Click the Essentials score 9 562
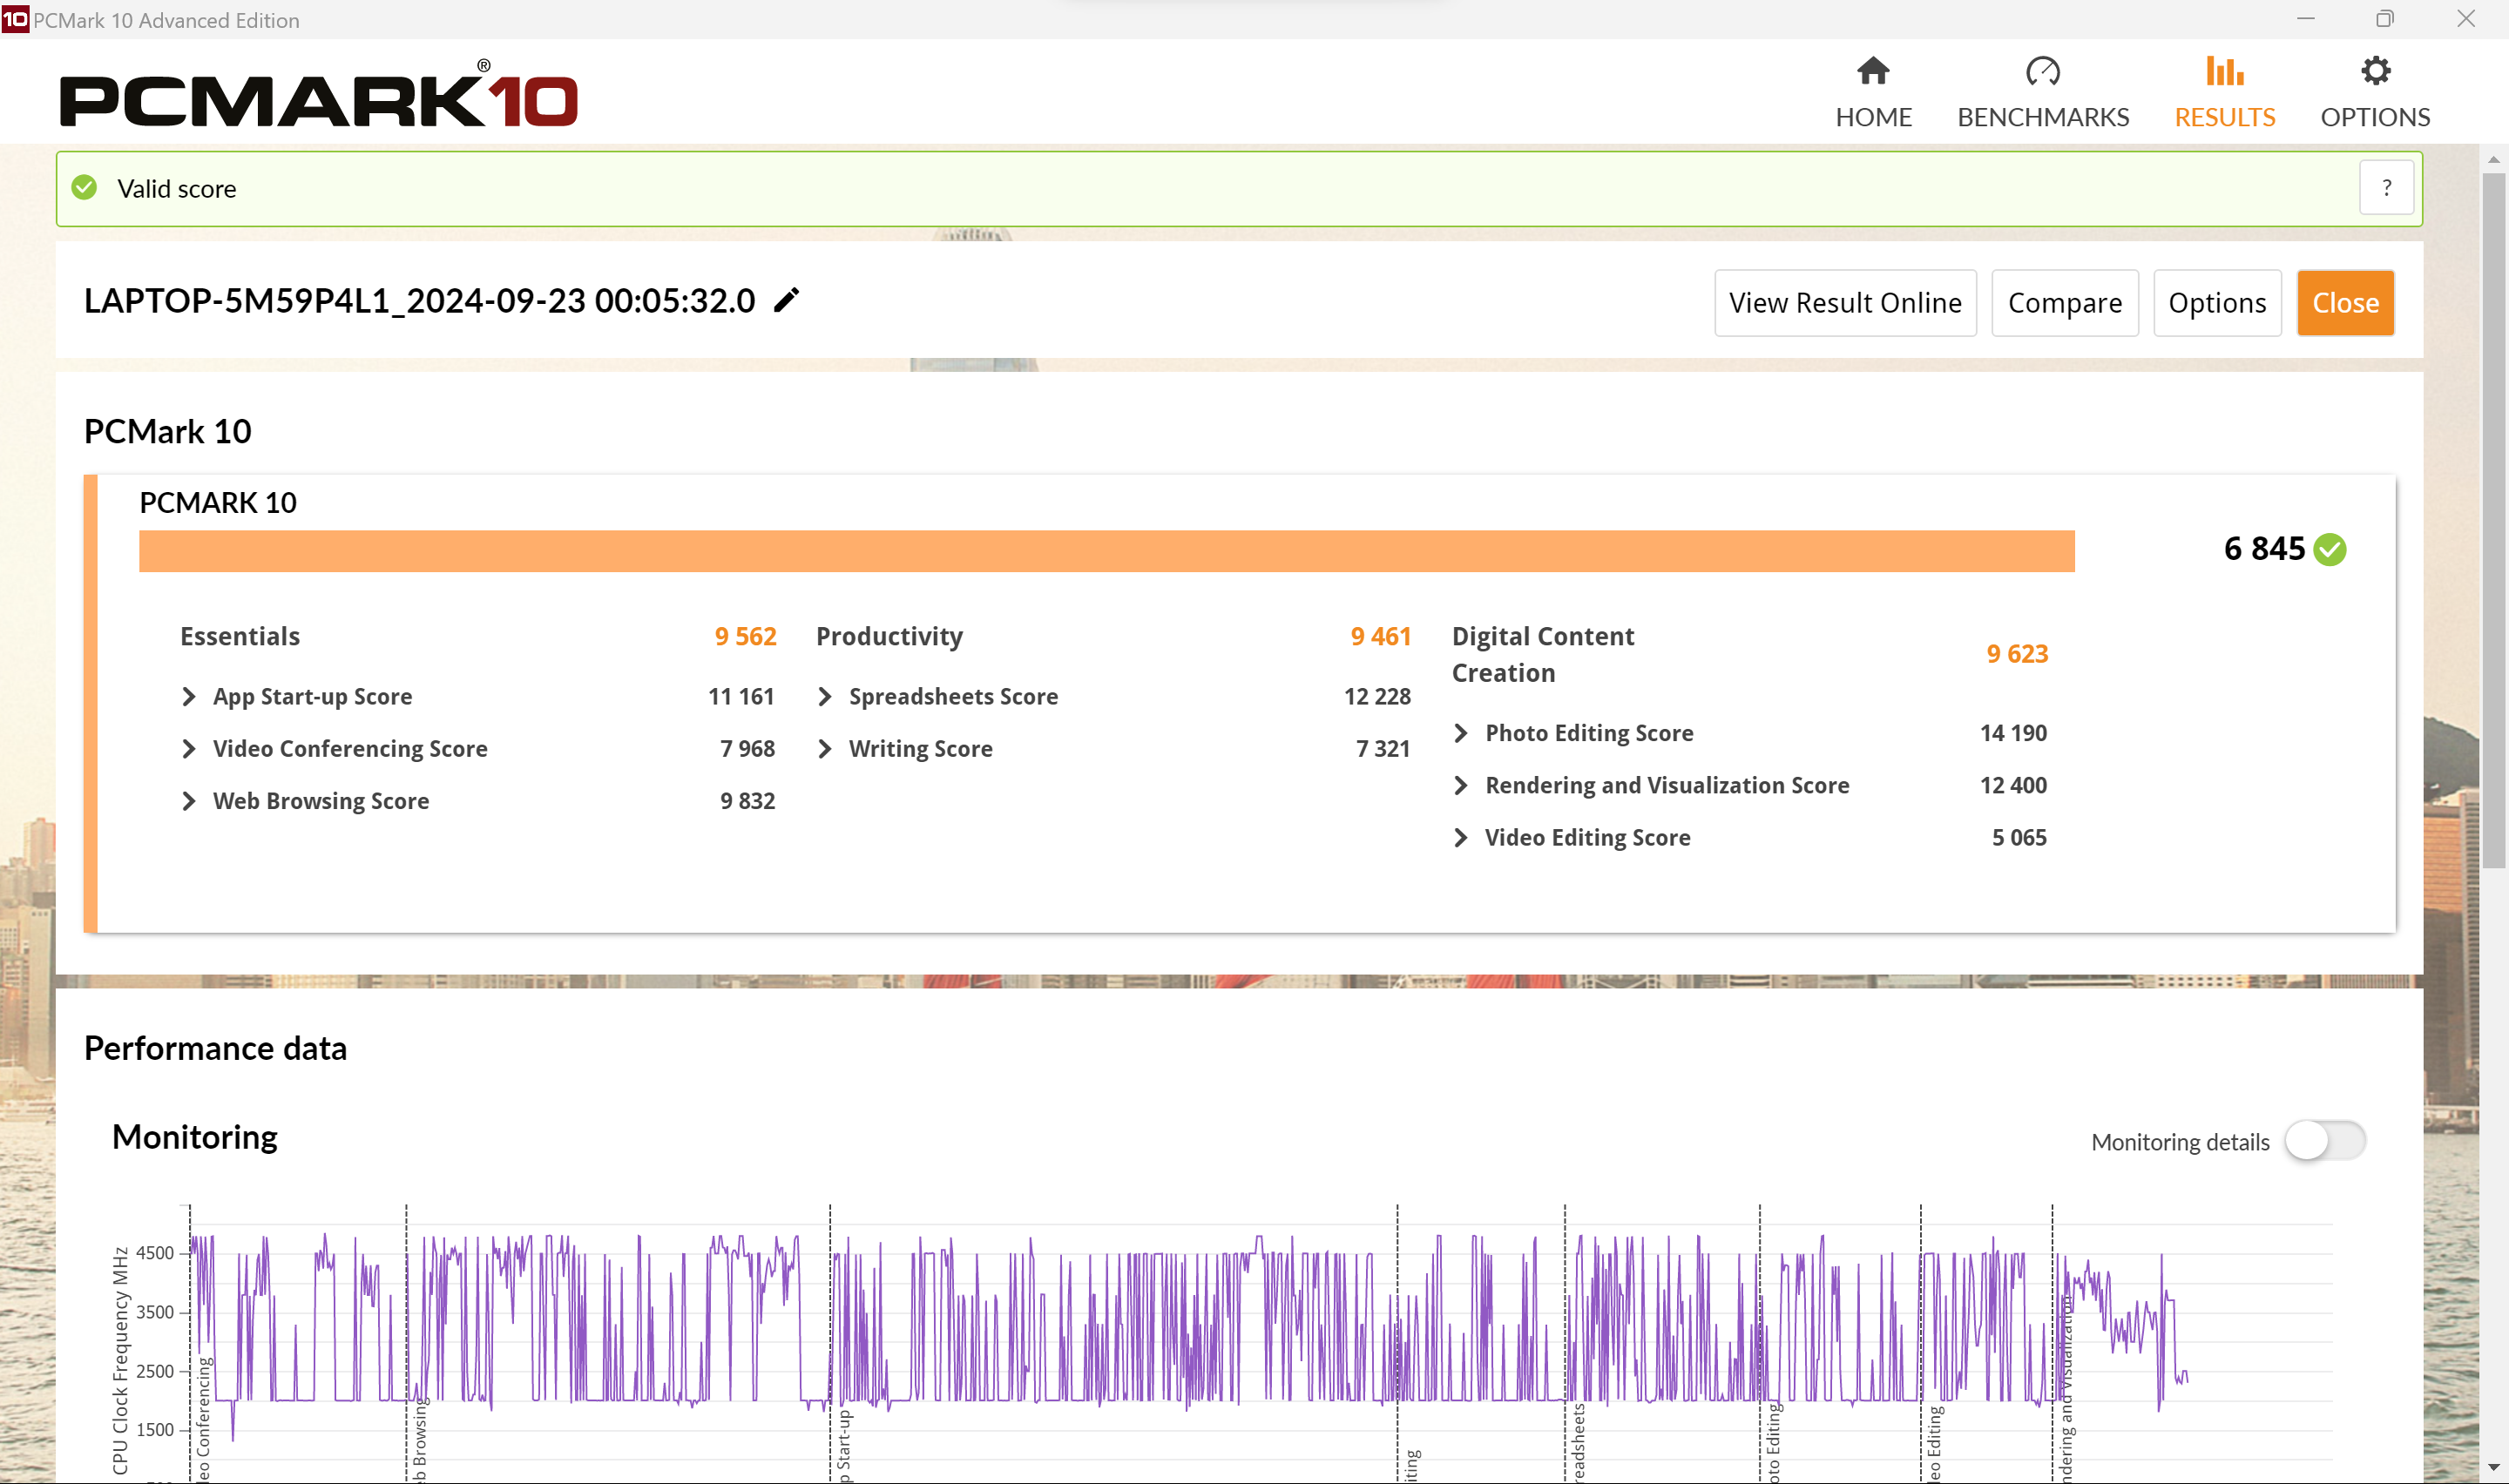This screenshot has height=1484, width=2509. 745,636
